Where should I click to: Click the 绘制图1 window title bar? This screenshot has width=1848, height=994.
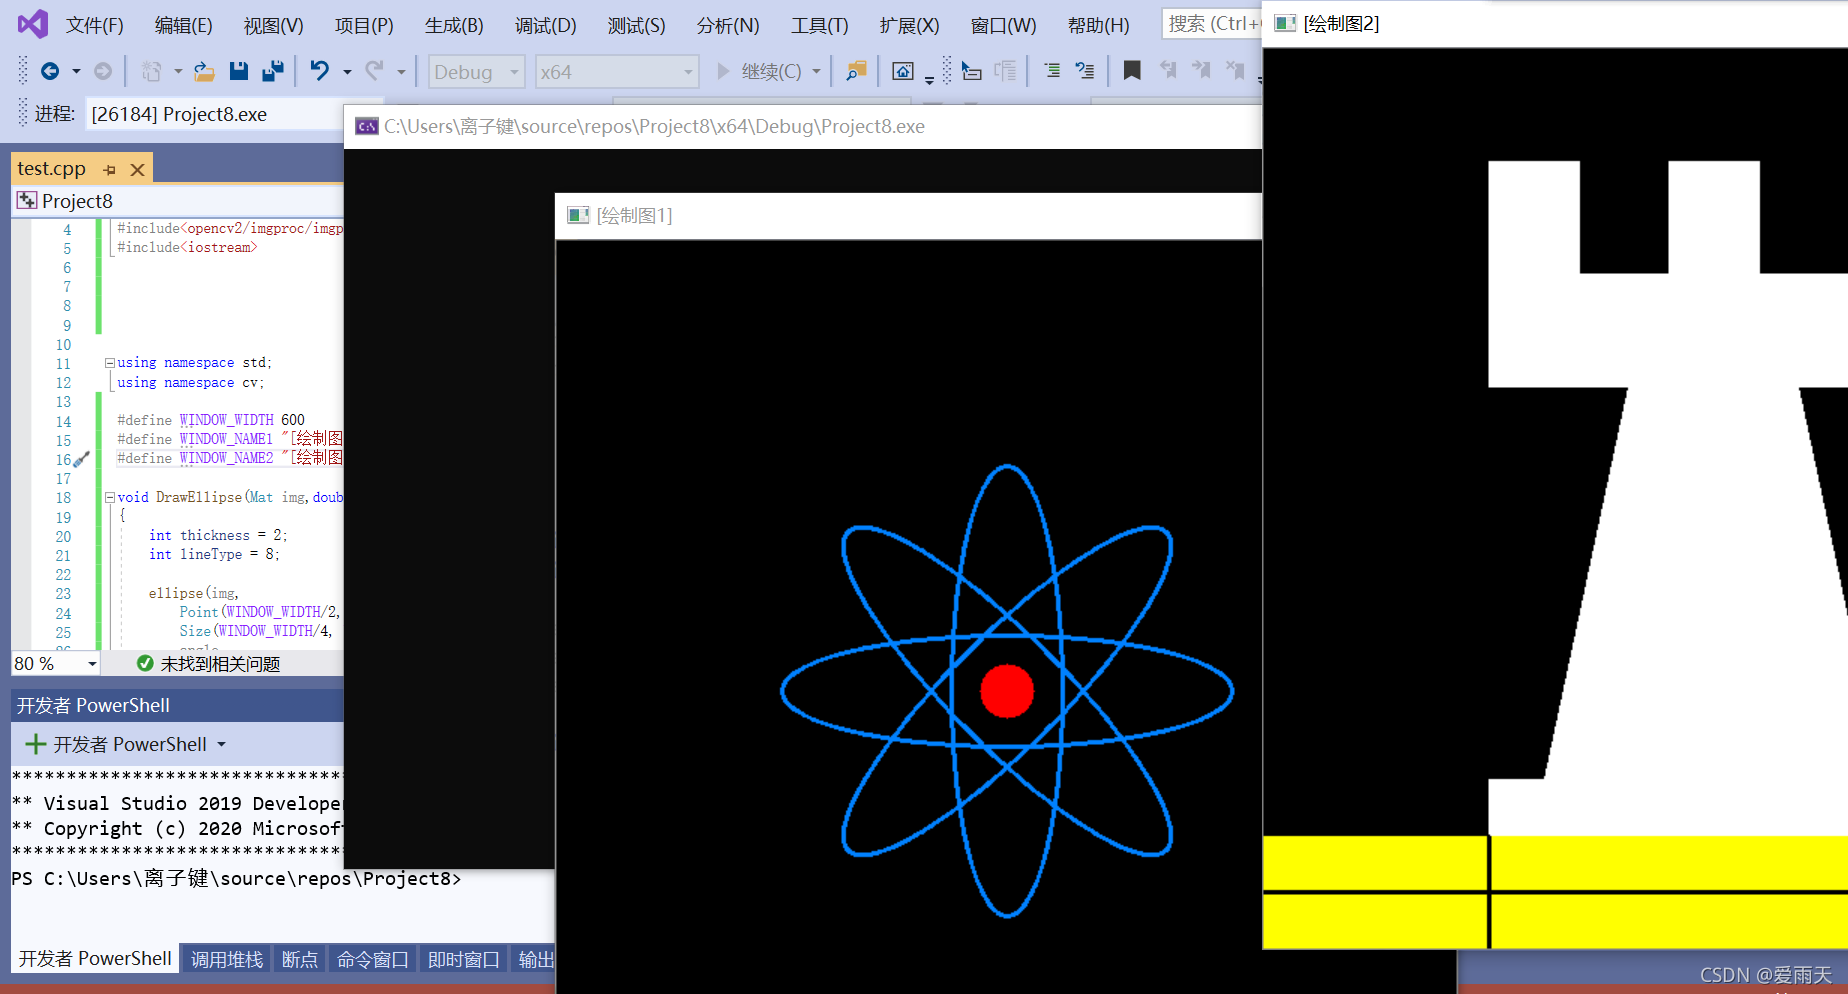[908, 215]
